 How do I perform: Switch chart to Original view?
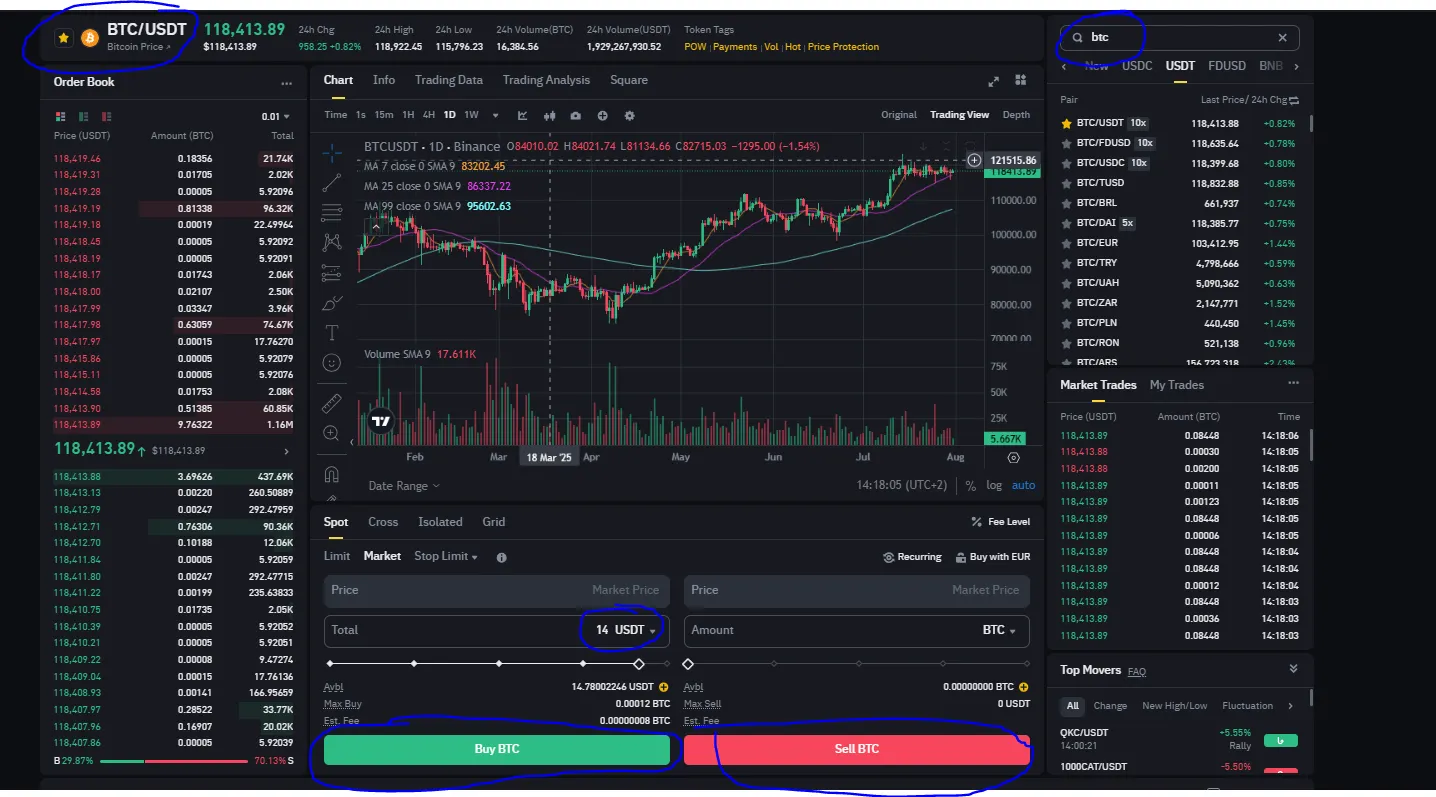point(899,115)
